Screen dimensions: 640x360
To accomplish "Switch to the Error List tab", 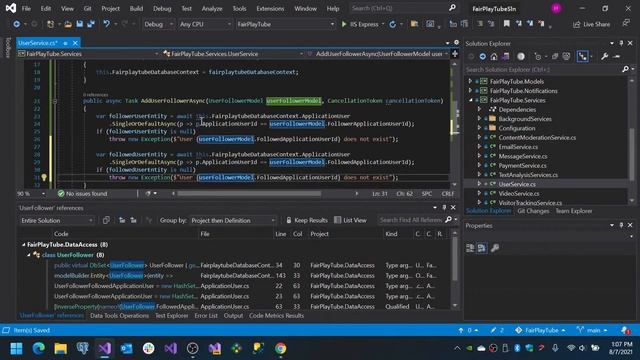I will 206,316.
